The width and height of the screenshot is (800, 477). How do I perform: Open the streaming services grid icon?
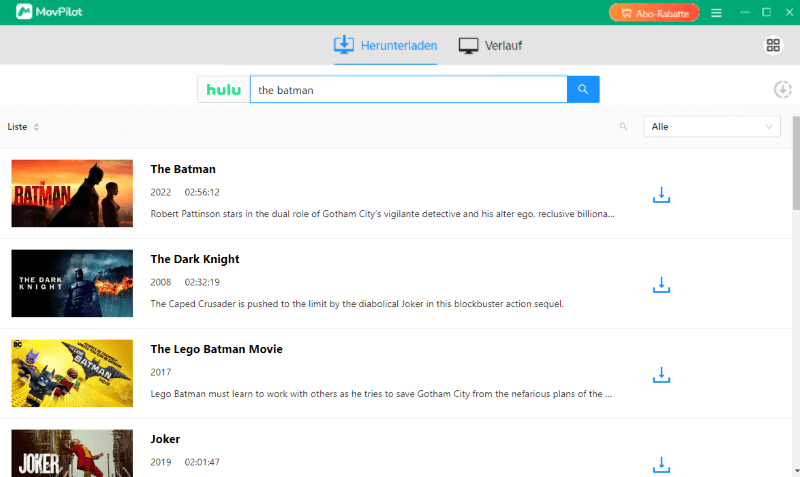[773, 45]
